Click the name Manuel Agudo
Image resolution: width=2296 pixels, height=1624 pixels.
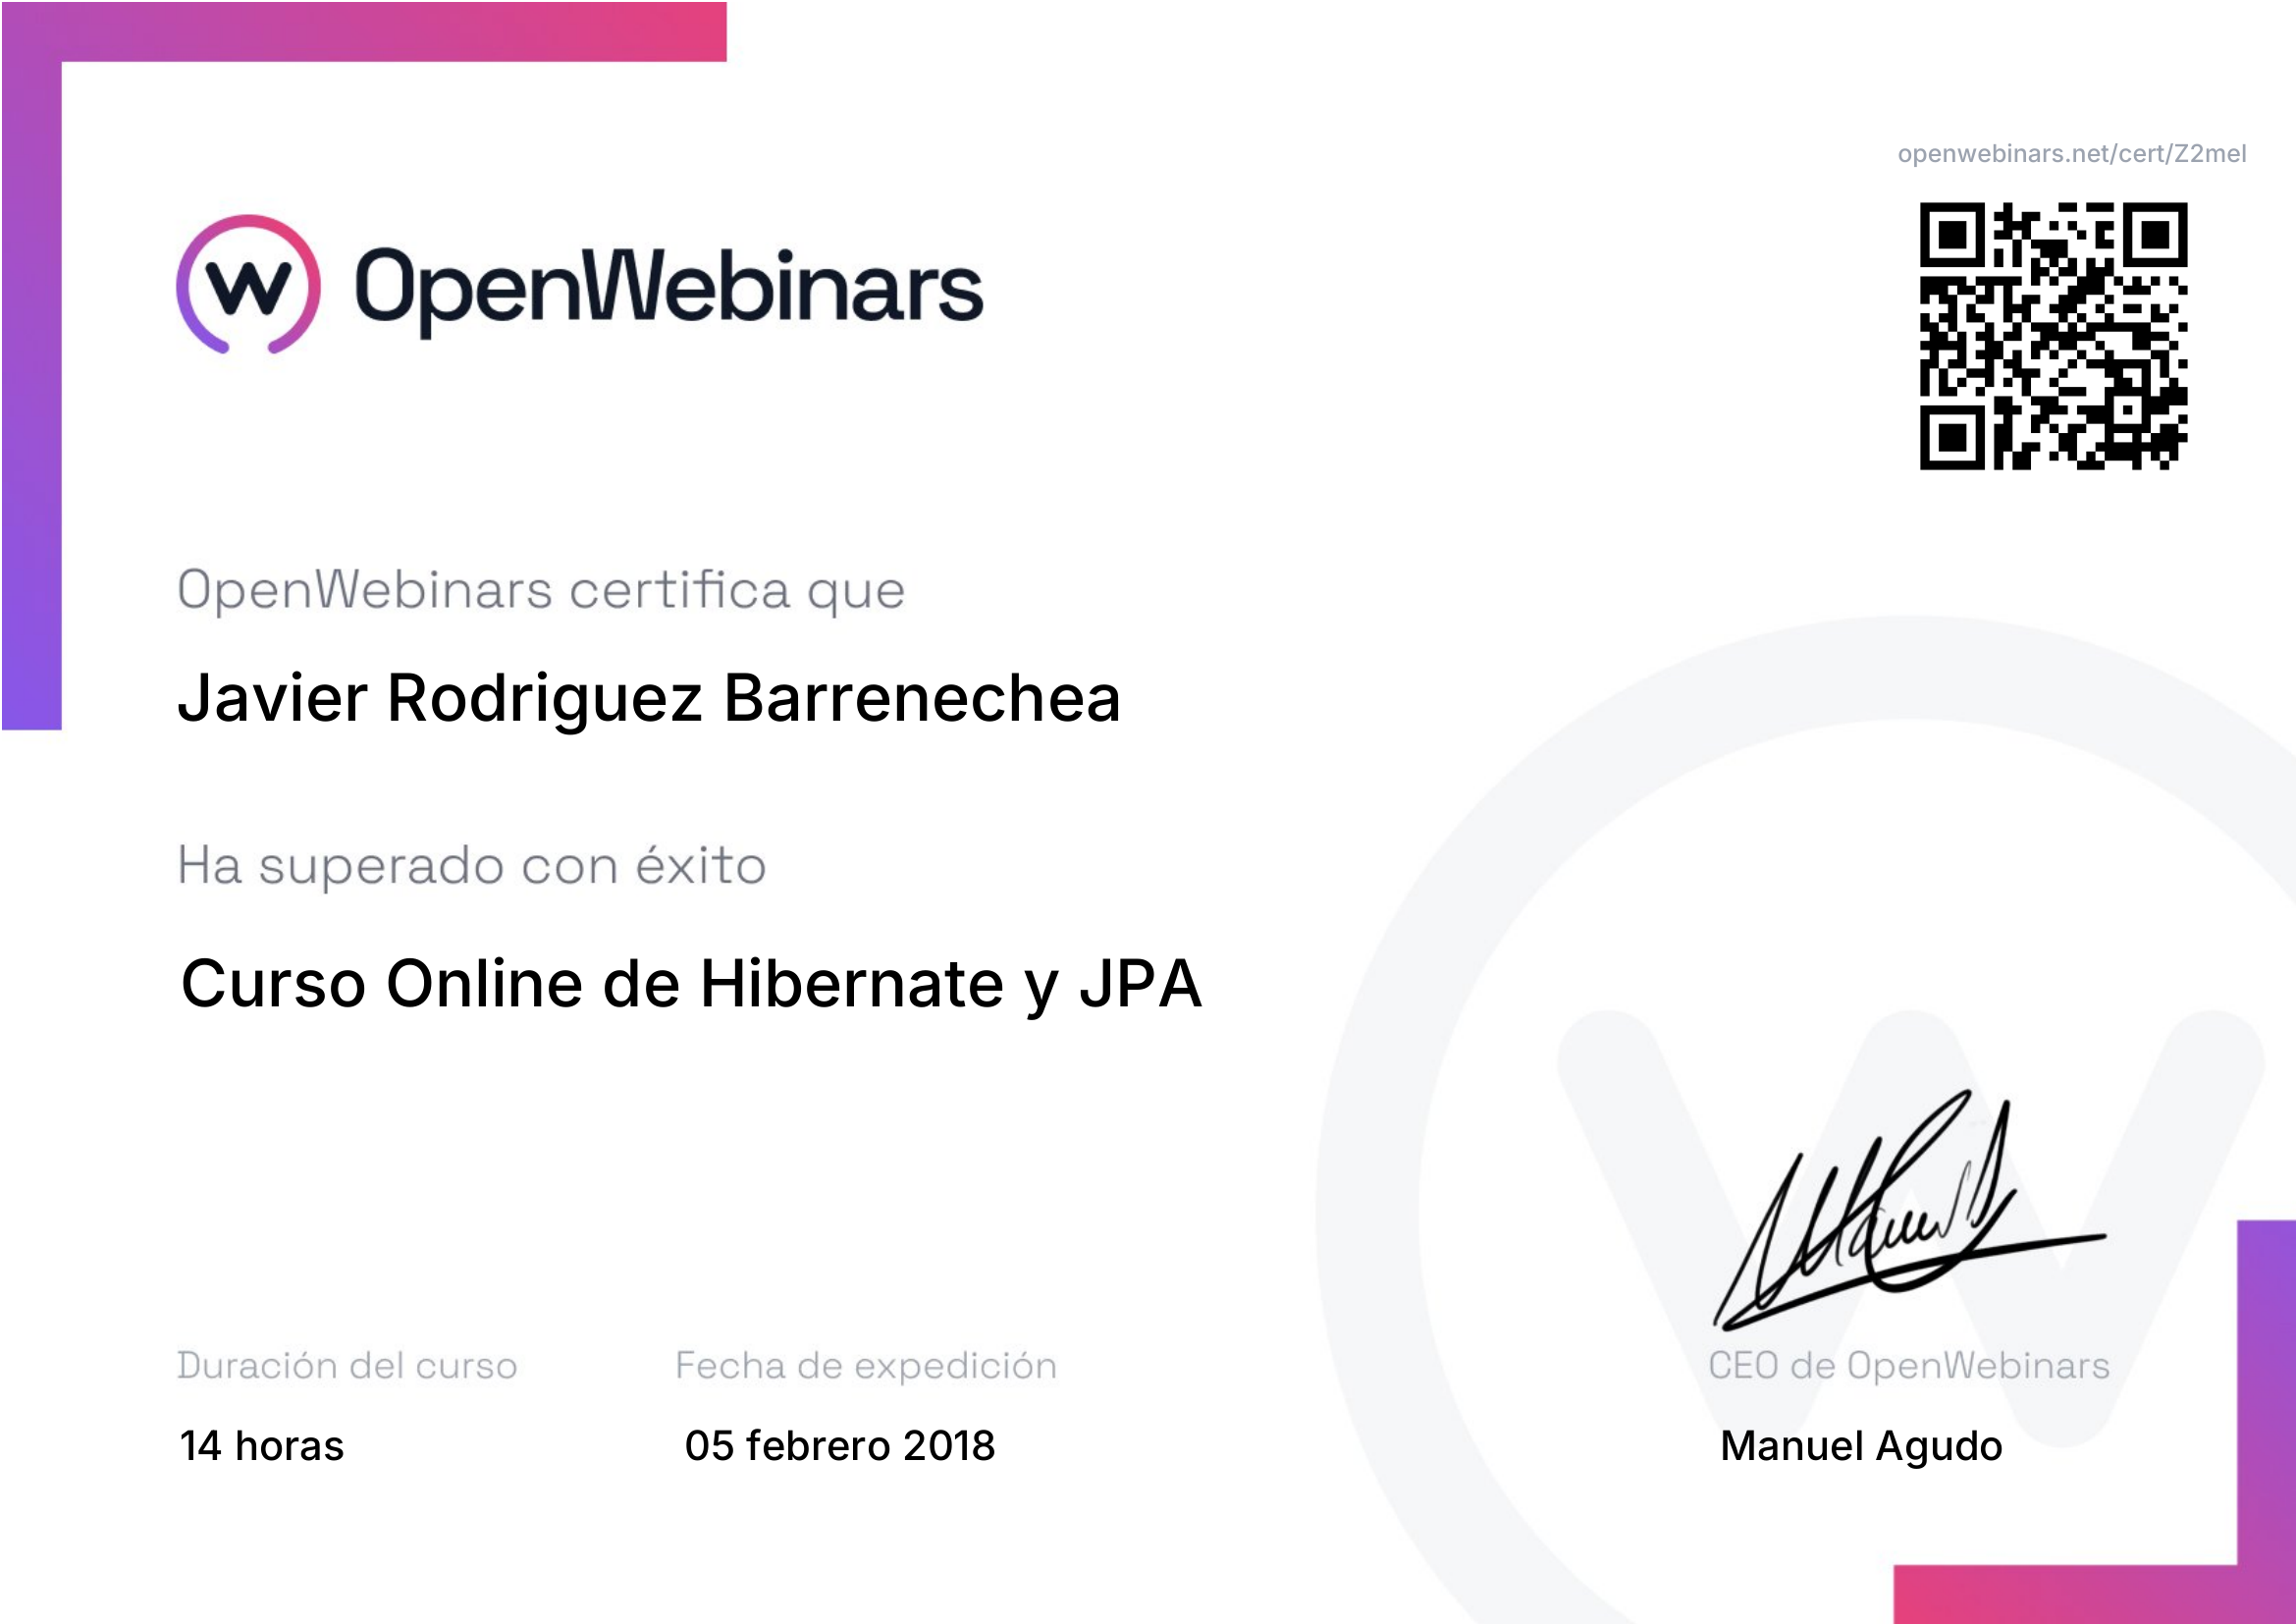[x=1861, y=1447]
